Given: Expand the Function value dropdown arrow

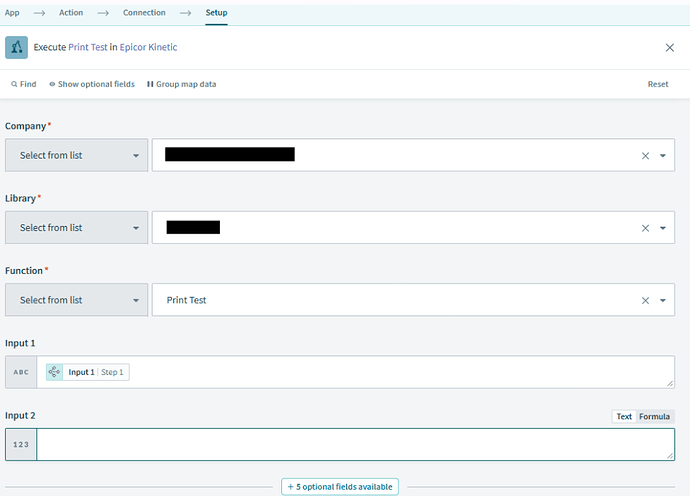Looking at the screenshot, I should [663, 300].
